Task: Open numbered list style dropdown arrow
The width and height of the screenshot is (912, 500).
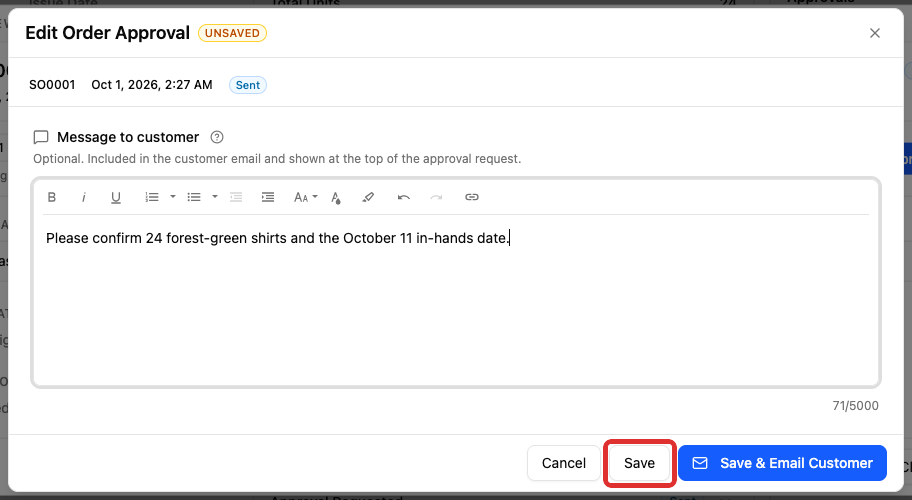Action: coord(173,197)
